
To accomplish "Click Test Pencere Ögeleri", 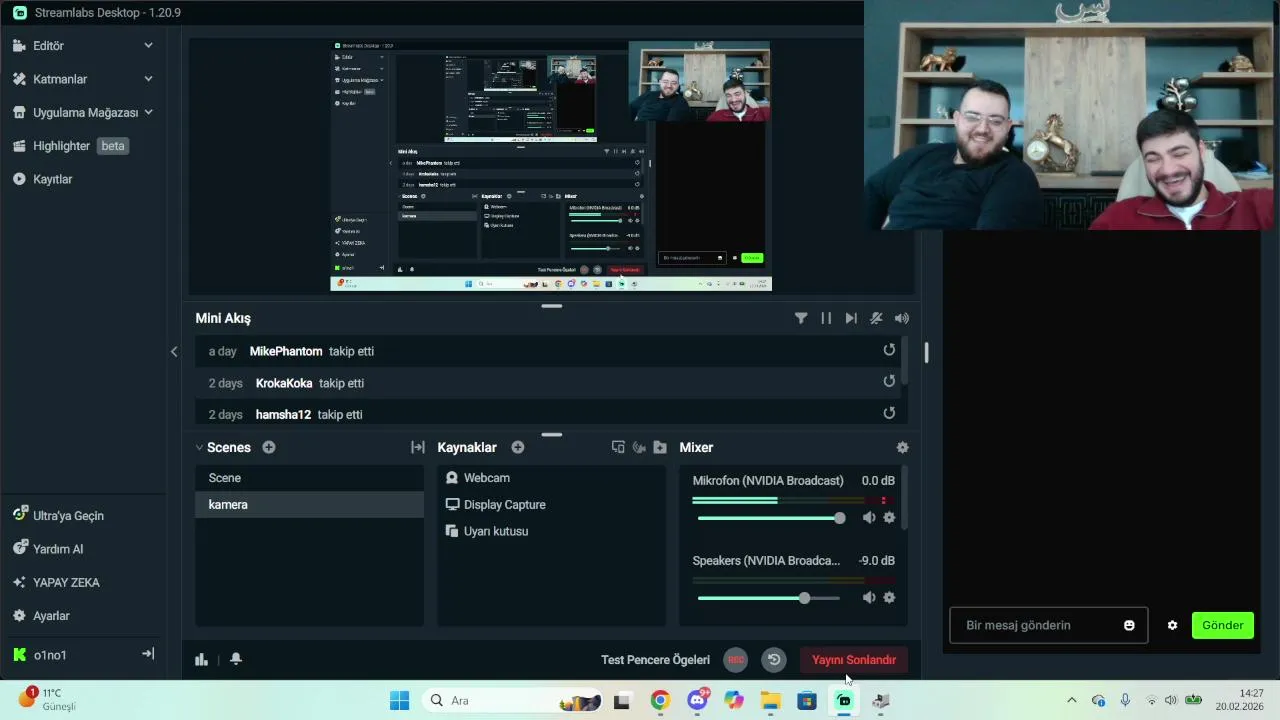I will pos(655,660).
